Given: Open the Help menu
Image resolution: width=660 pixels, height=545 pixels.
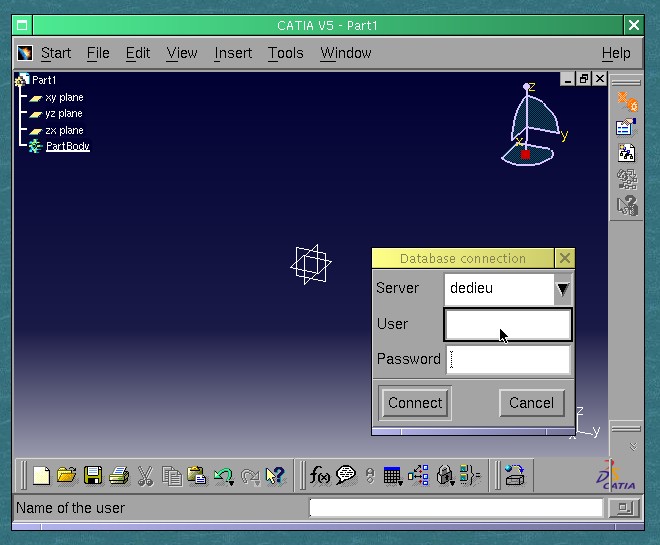Looking at the screenshot, I should tap(616, 53).
